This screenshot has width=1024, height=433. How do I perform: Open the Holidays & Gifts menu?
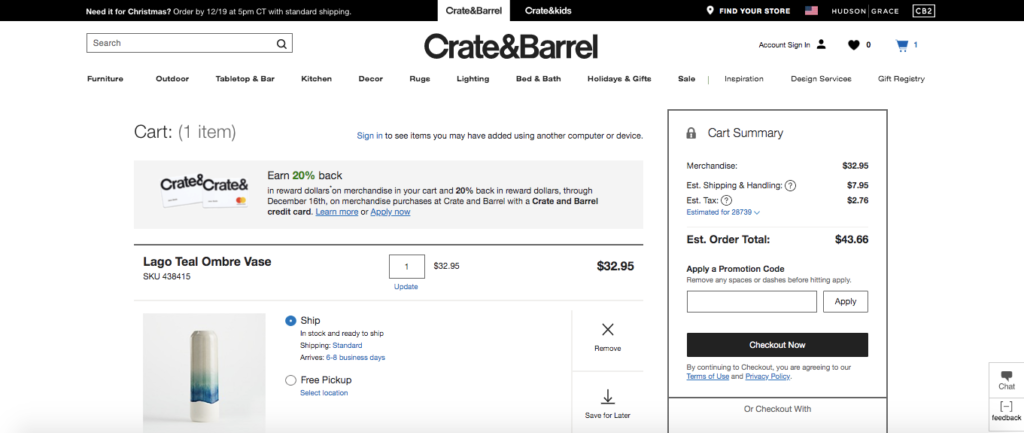[x=619, y=79]
